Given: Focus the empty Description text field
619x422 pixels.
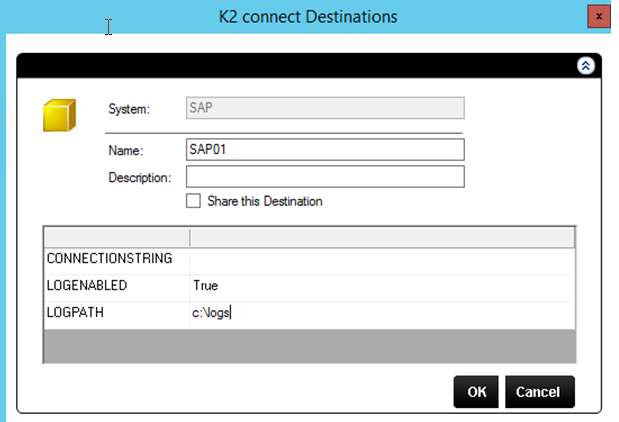Looking at the screenshot, I should click(325, 177).
